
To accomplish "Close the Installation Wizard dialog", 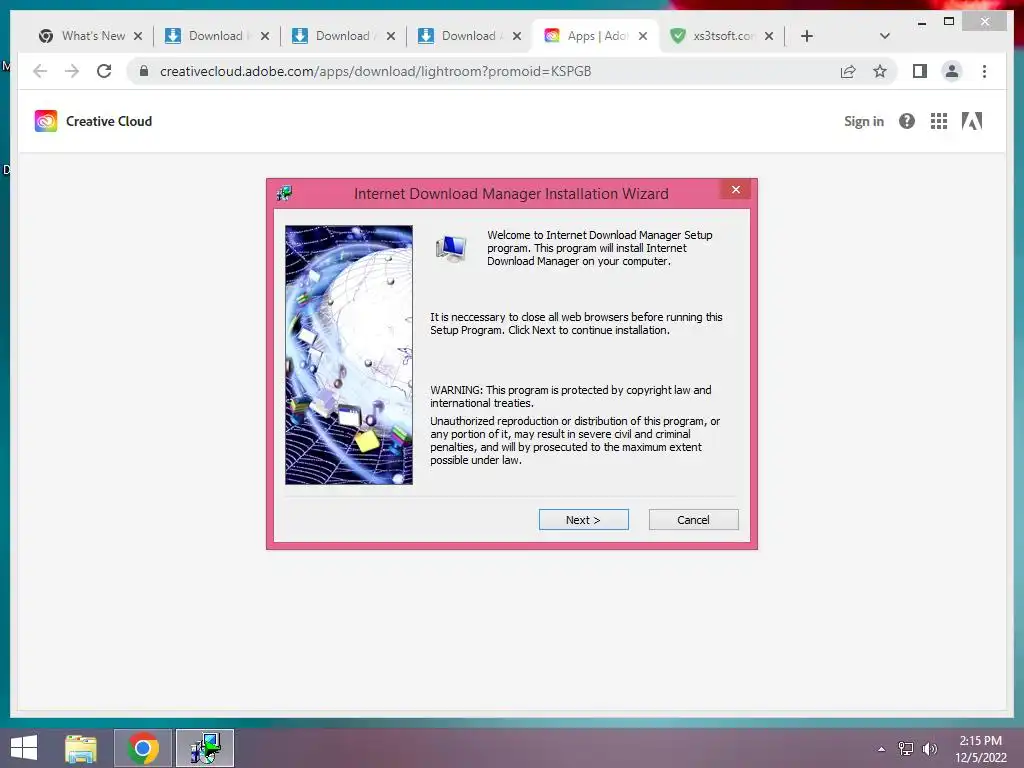I will pyautogui.click(x=736, y=189).
